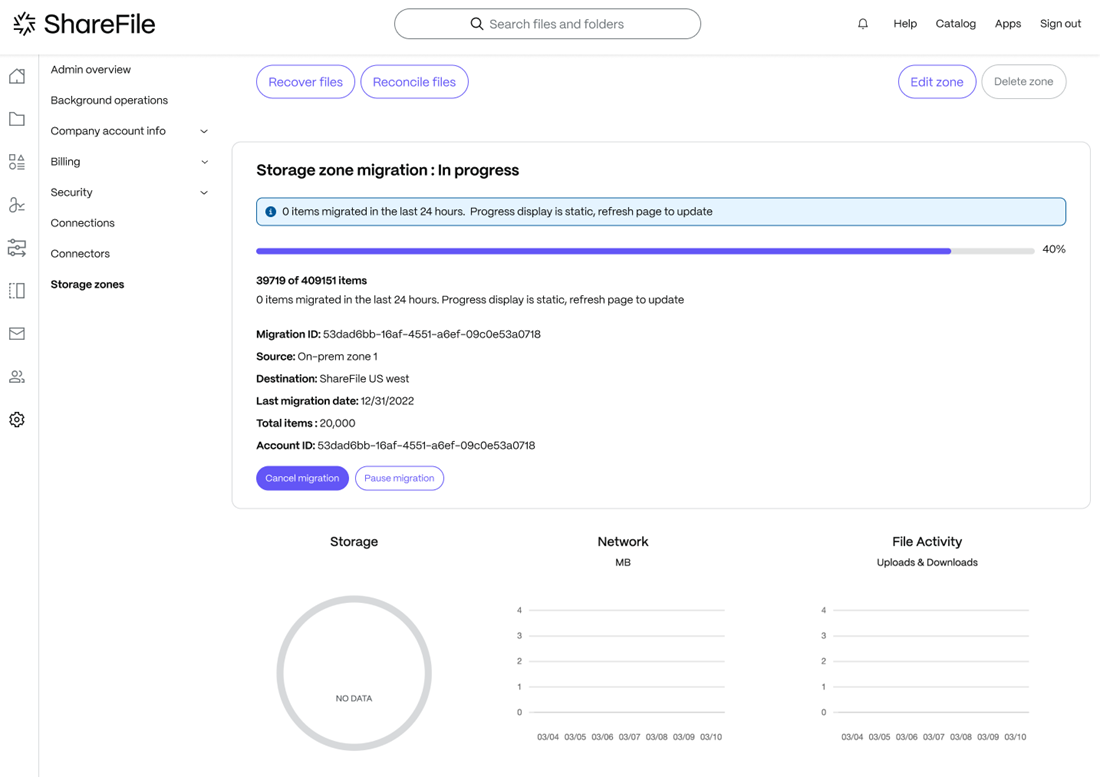Open Billing menu item

[x=65, y=162]
